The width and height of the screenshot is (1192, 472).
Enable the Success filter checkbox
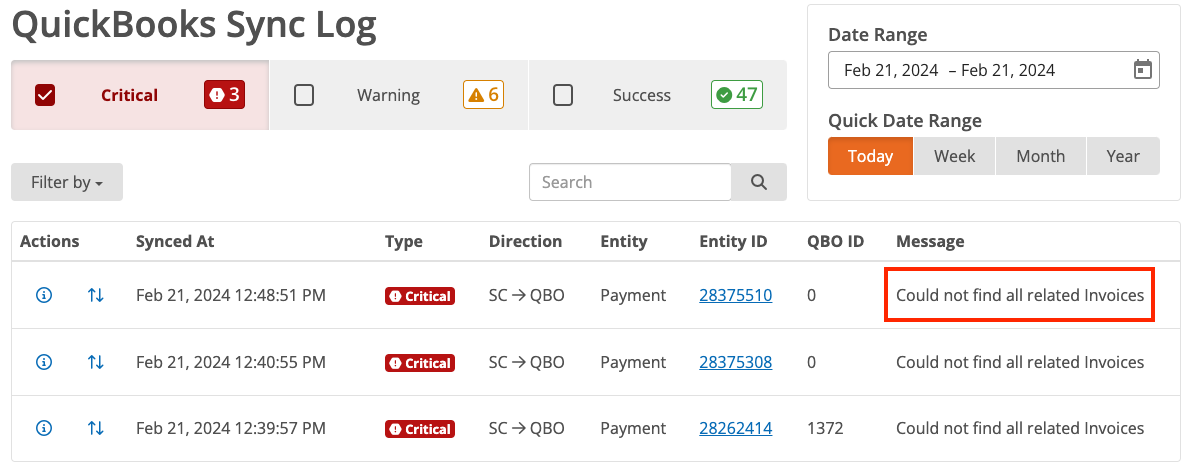(x=563, y=95)
